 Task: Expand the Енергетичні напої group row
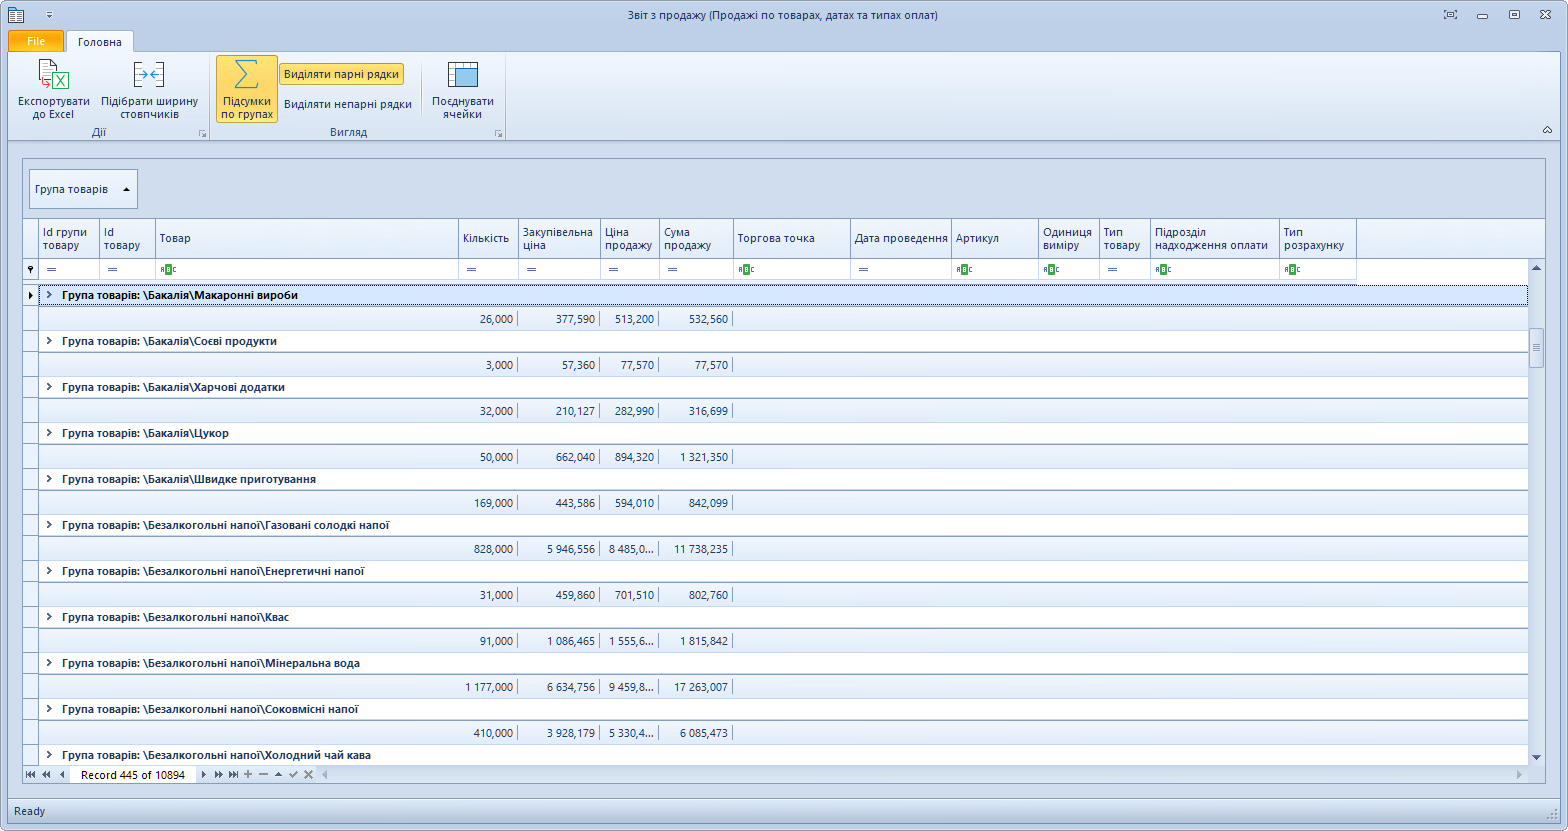[49, 571]
